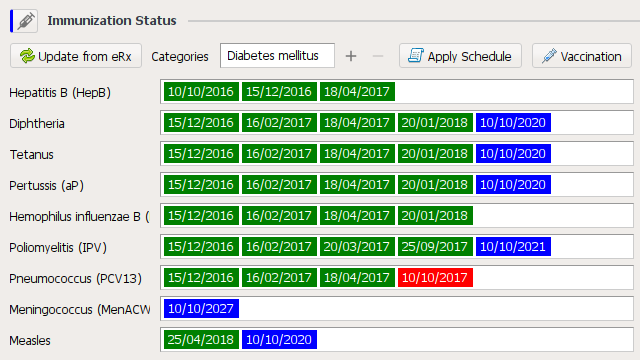The height and width of the screenshot is (360, 640).
Task: Select Hepatitis B dose dated 10/10/2016
Action: pyautogui.click(x=201, y=91)
